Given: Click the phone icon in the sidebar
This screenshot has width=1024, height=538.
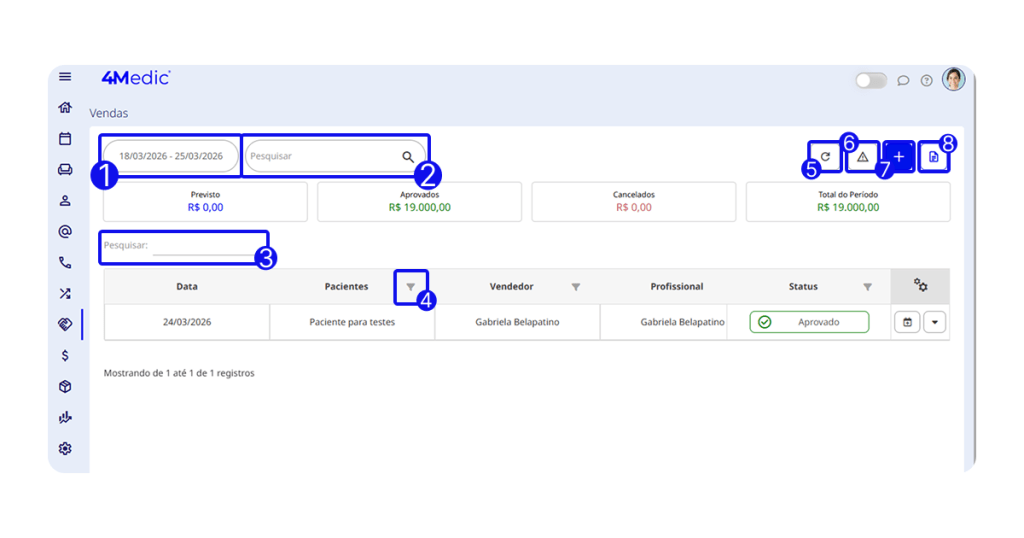Looking at the screenshot, I should click(65, 263).
